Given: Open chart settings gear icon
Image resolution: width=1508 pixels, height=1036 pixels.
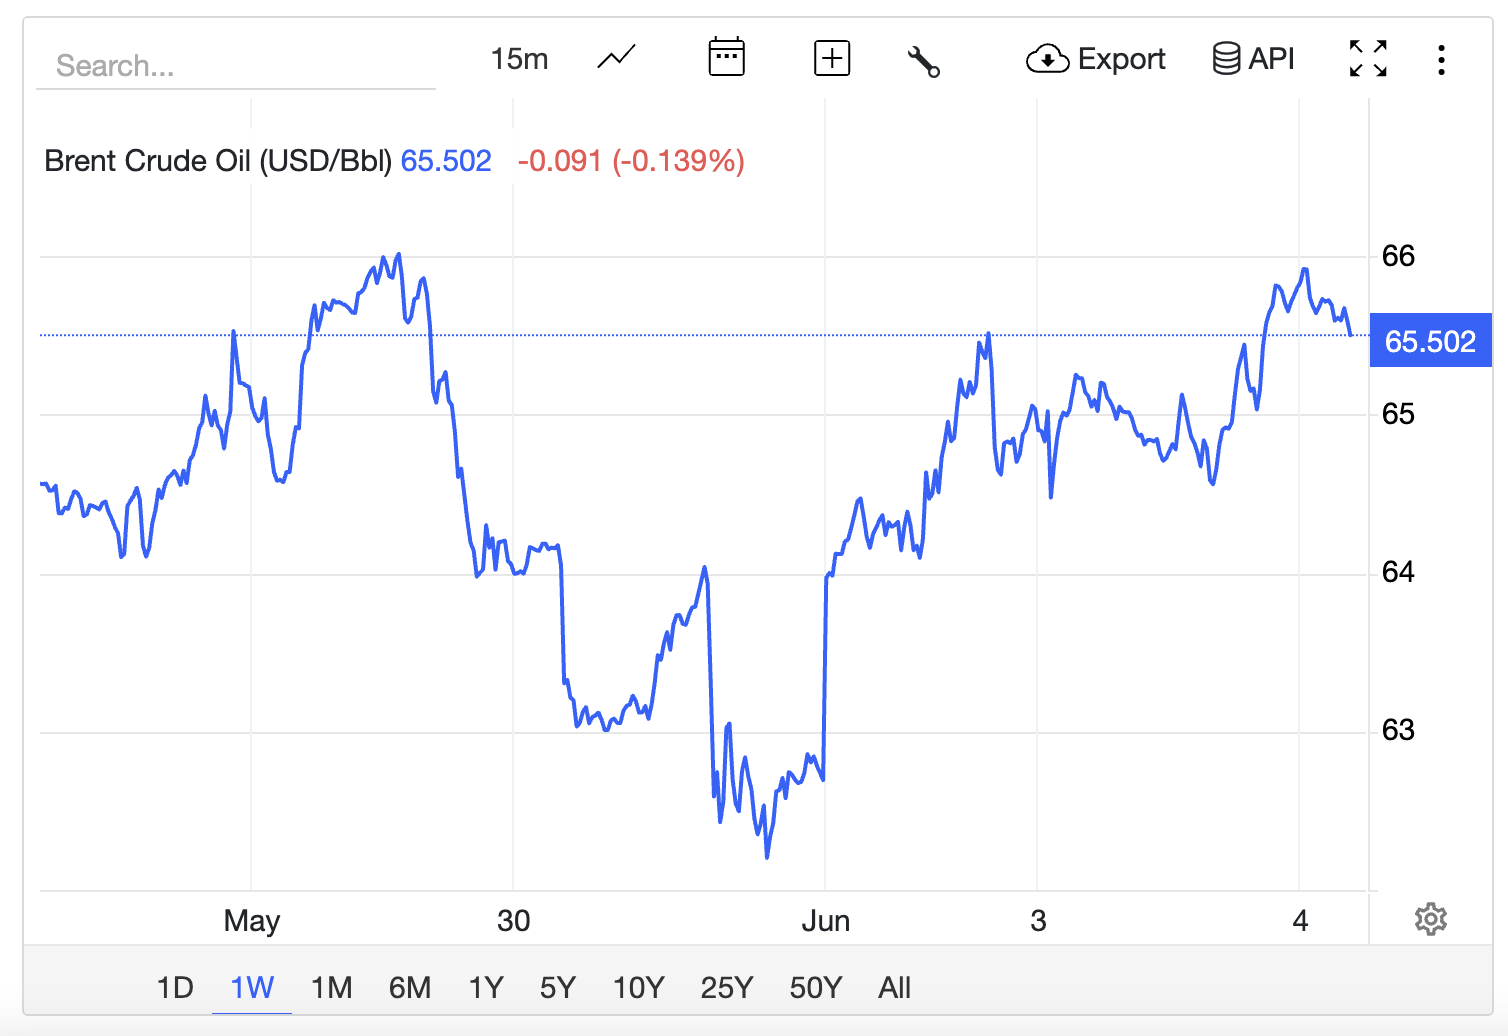Looking at the screenshot, I should tap(1431, 919).
